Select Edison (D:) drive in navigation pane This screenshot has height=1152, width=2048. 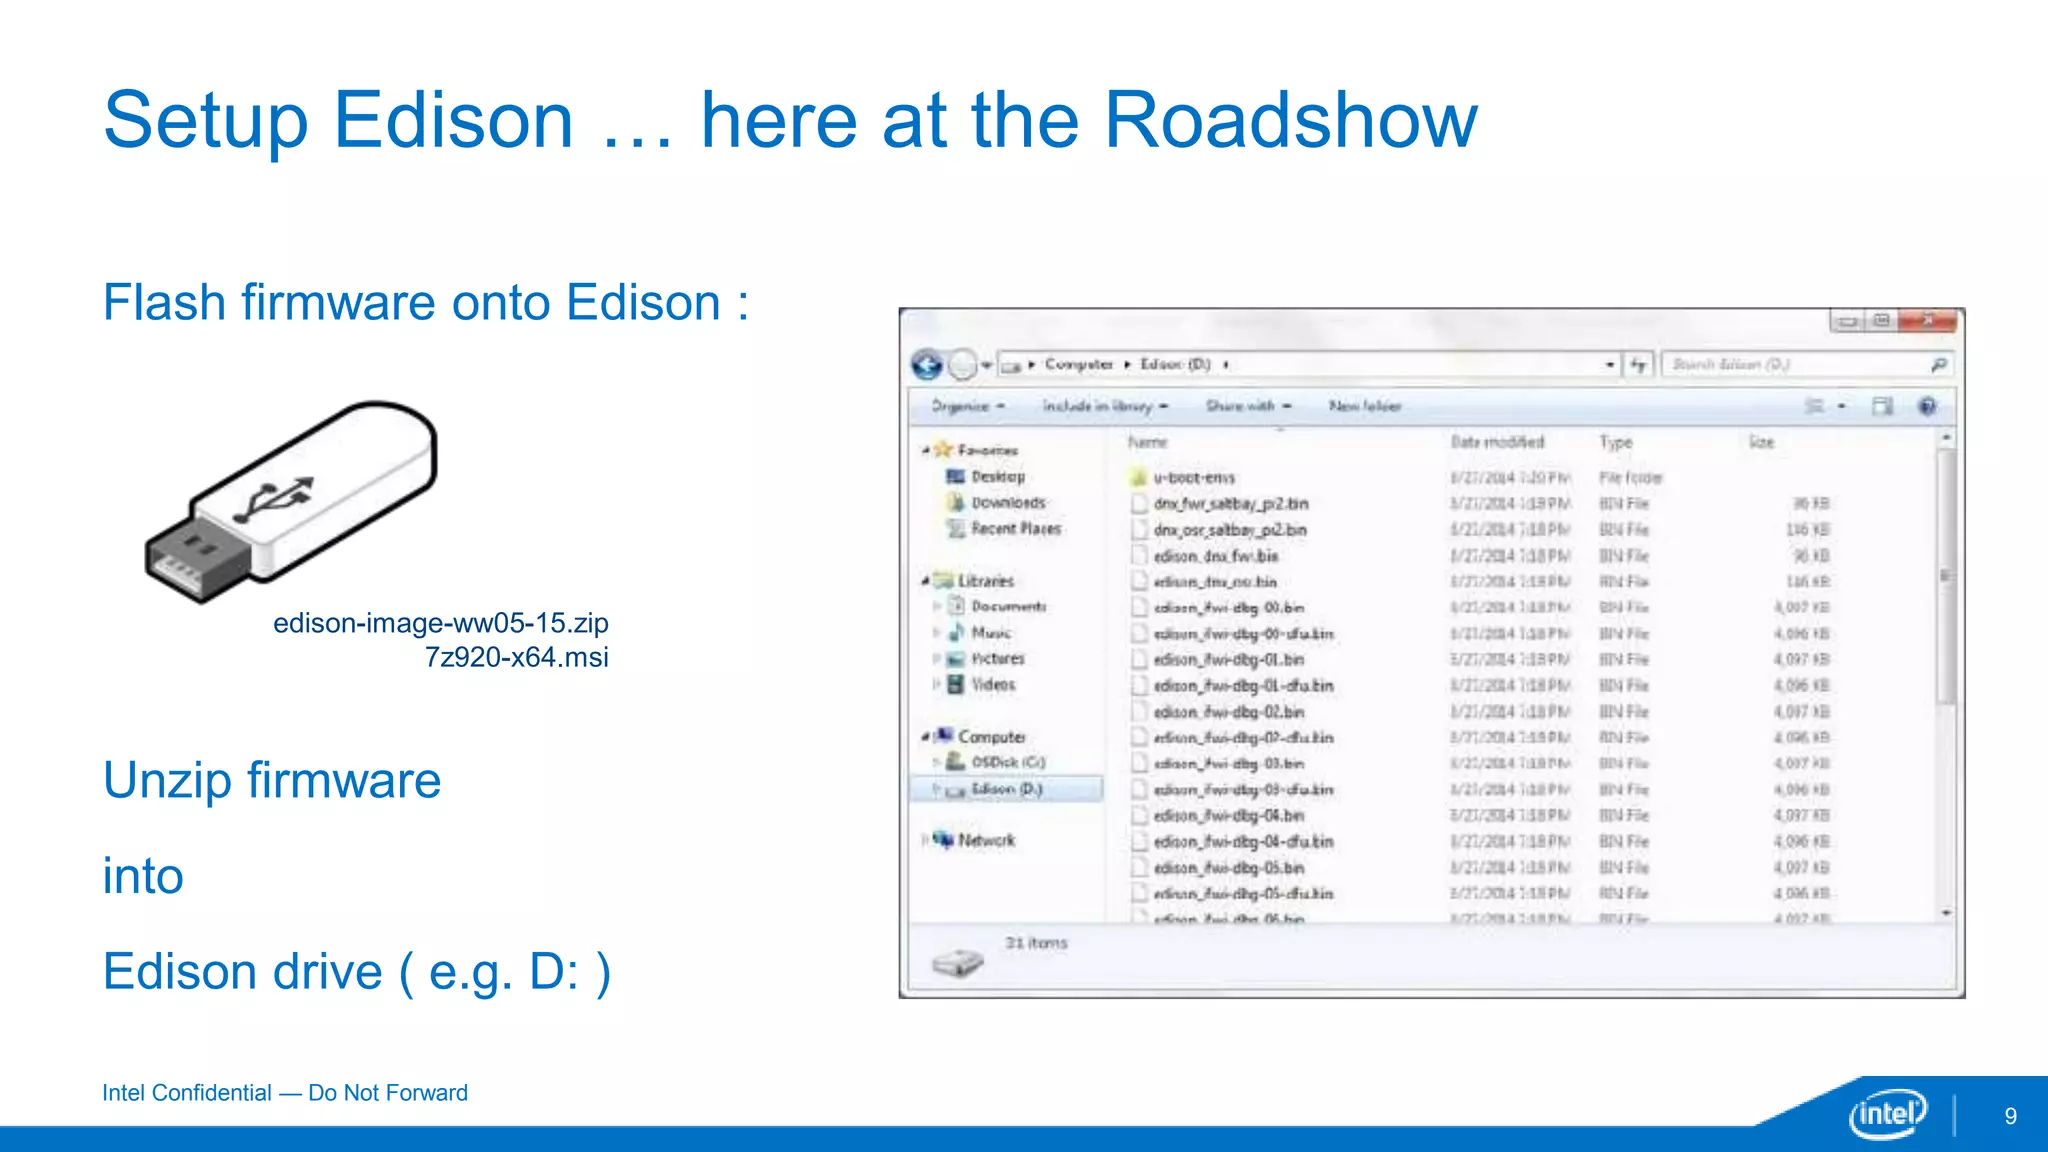tap(1006, 789)
